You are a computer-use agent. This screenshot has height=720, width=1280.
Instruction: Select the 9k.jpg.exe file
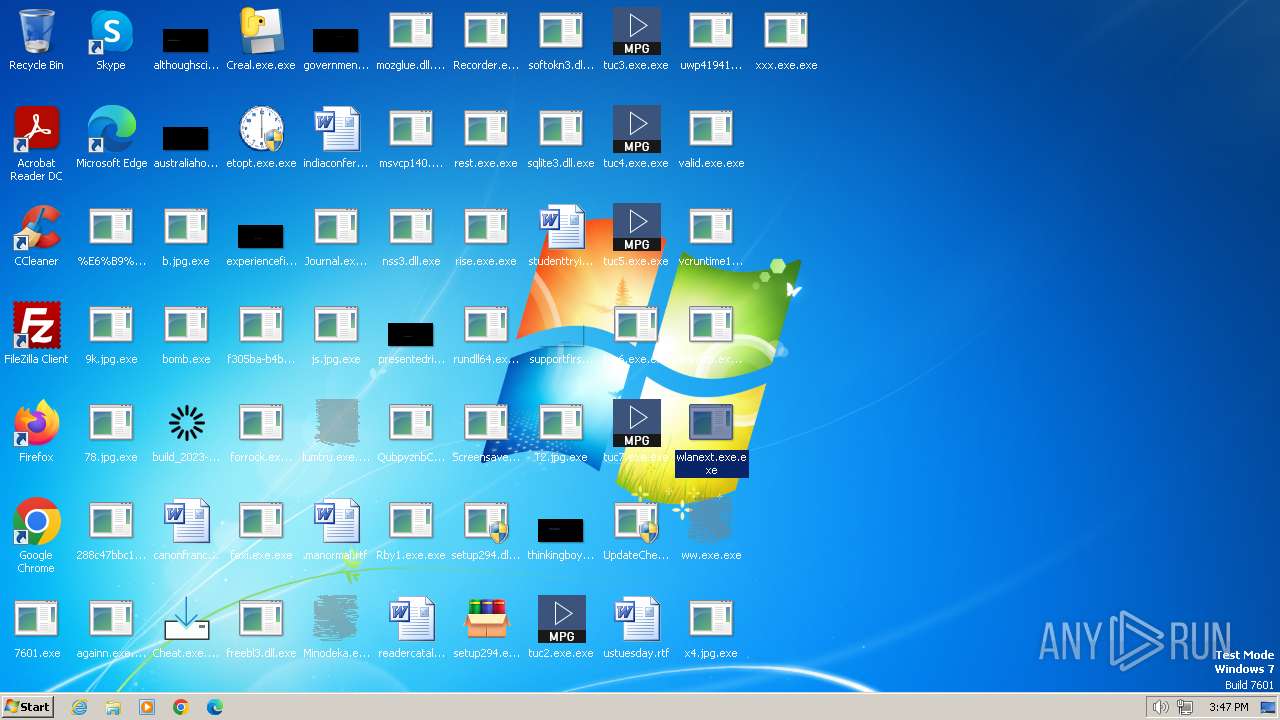(x=111, y=326)
